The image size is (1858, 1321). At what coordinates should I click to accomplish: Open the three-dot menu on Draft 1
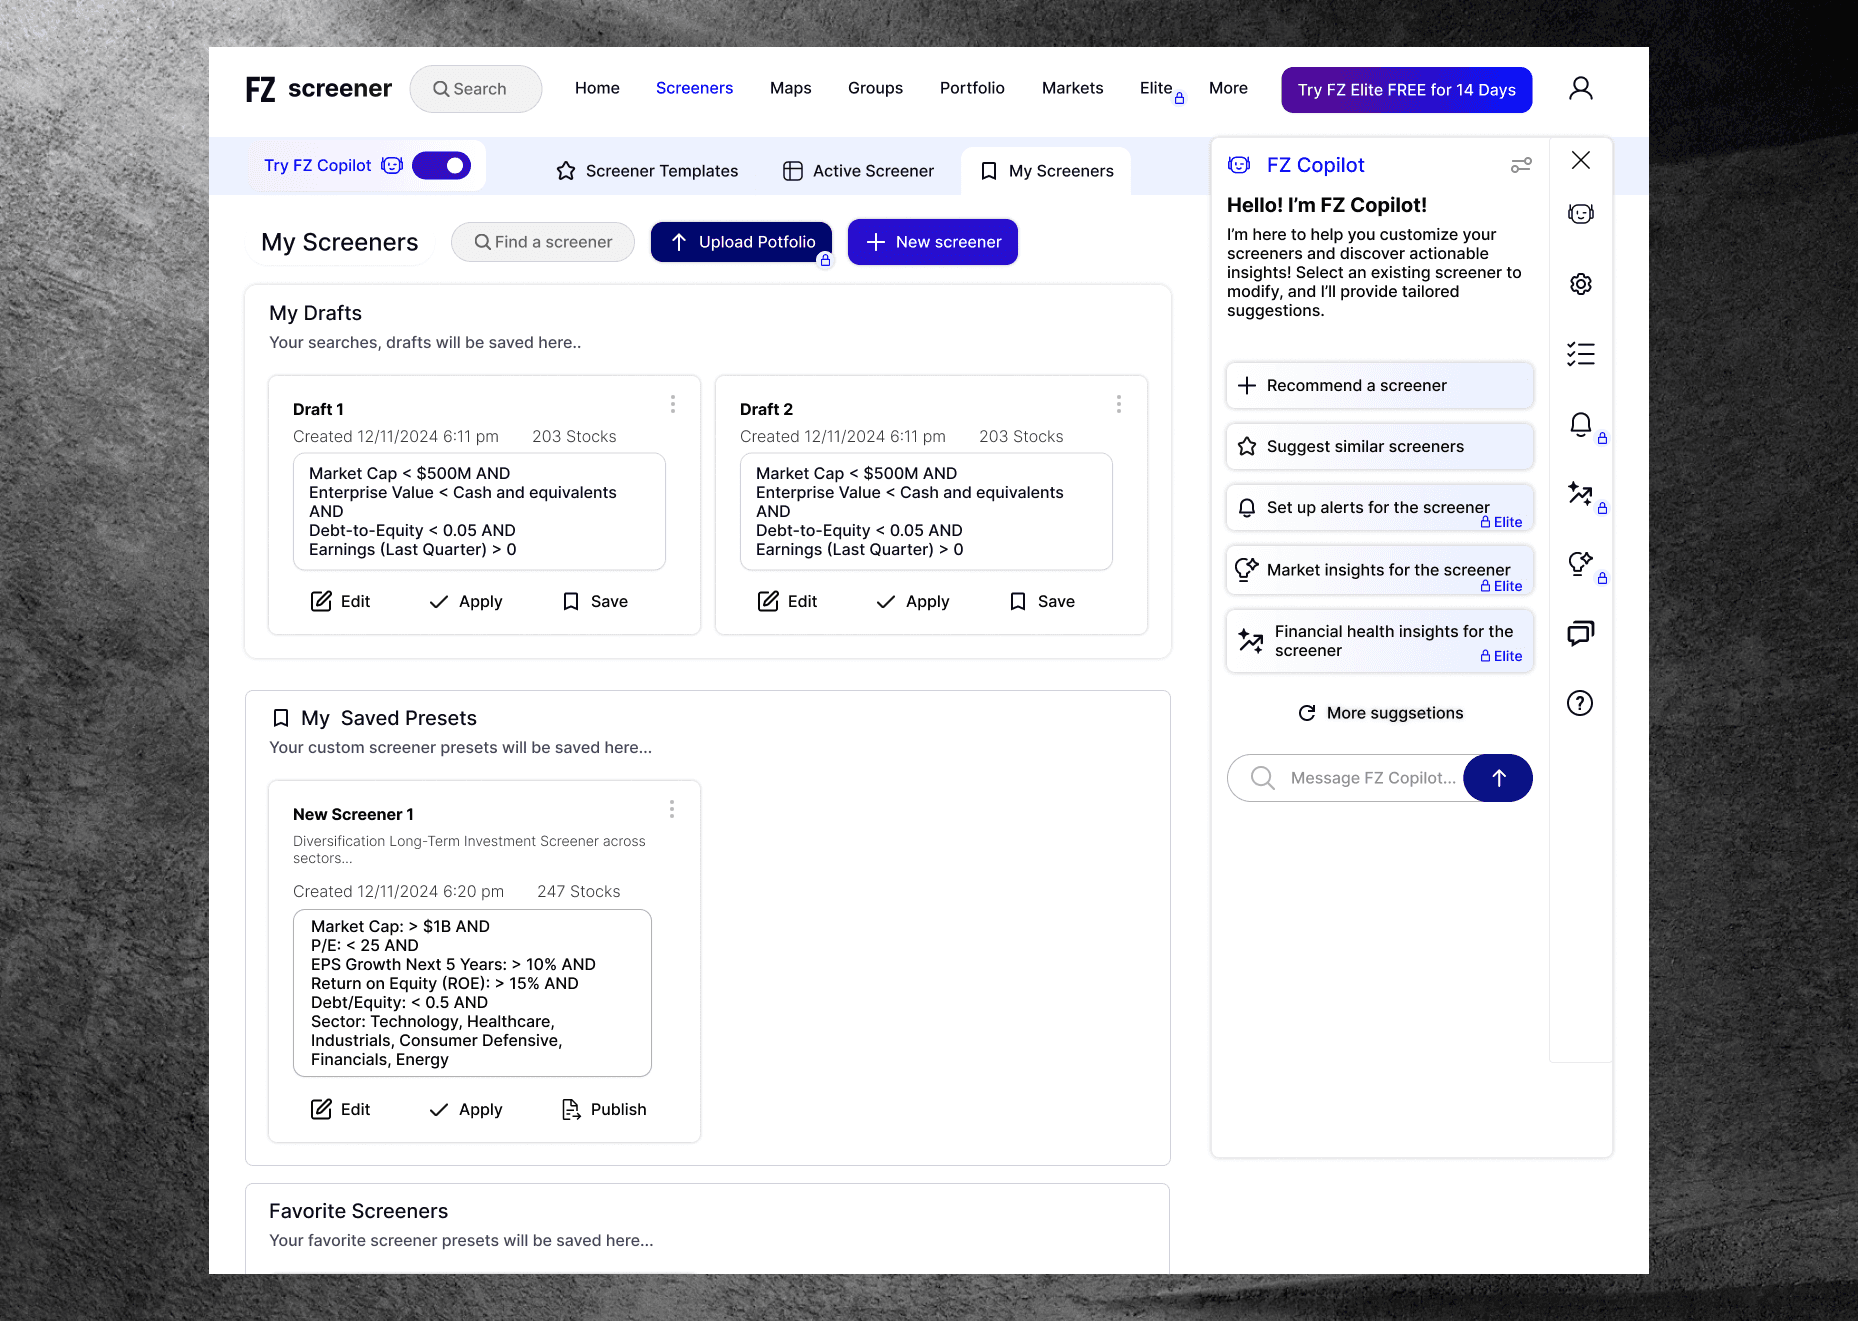673,404
